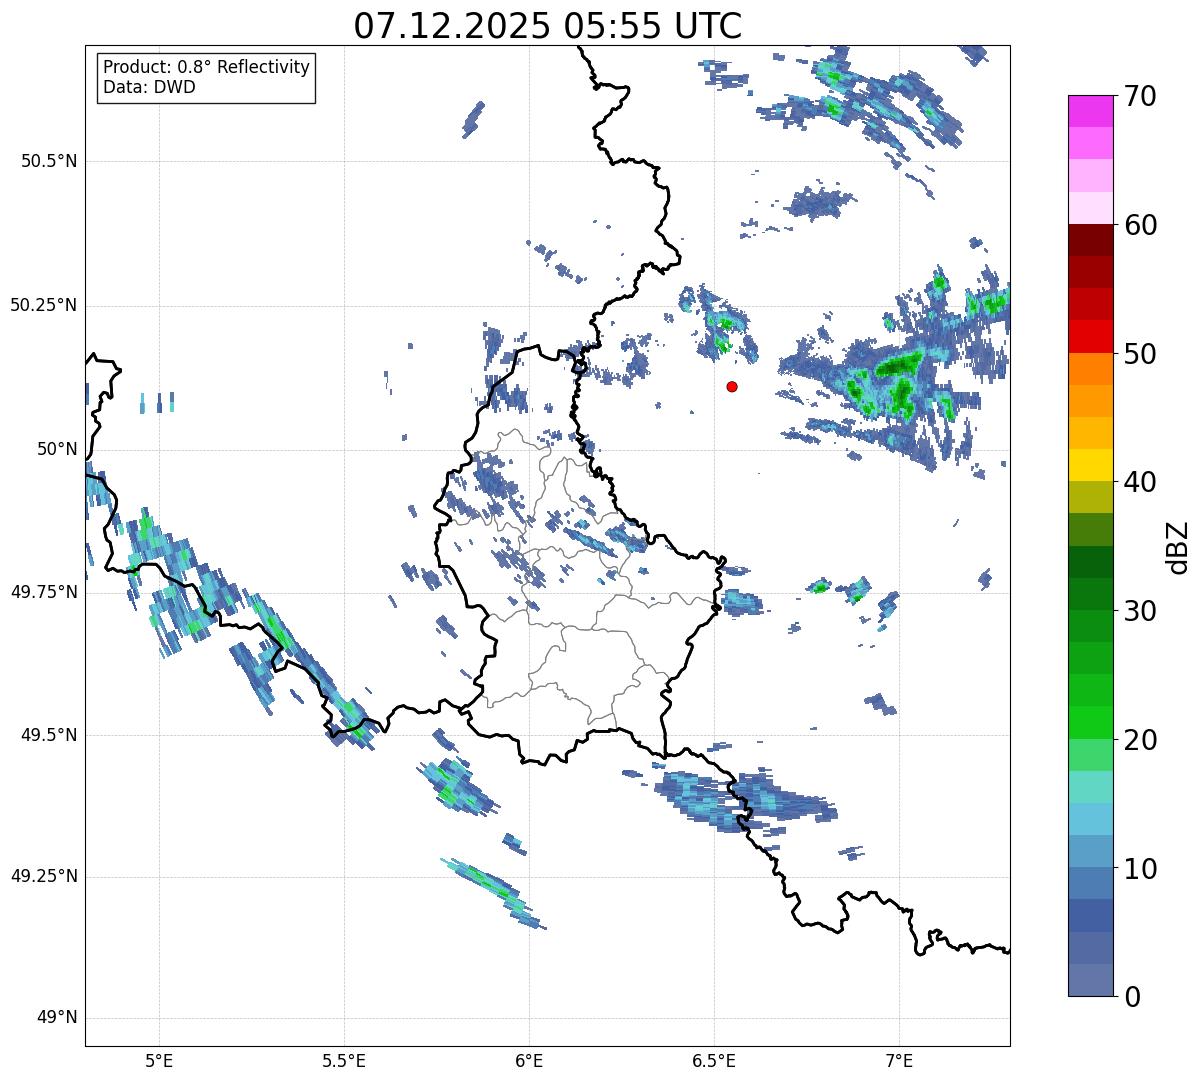Click the 7°E longitude label

[x=899, y=1060]
